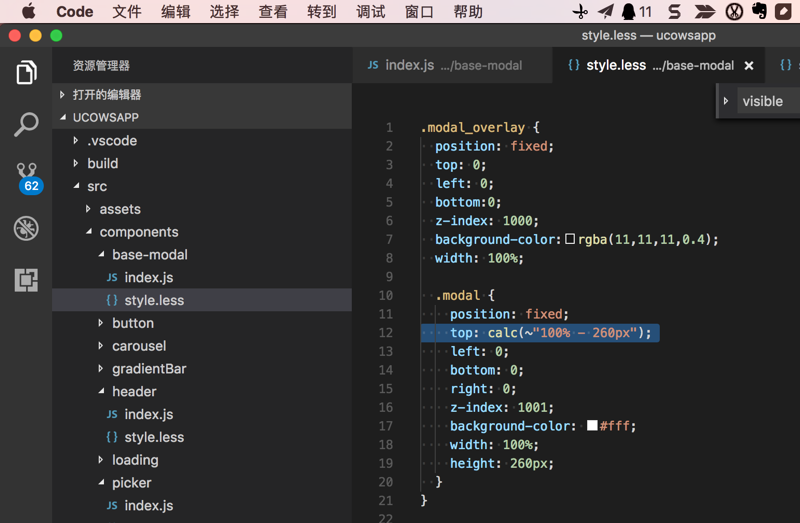Open the 调试 menu
The width and height of the screenshot is (800, 523).
(x=370, y=12)
